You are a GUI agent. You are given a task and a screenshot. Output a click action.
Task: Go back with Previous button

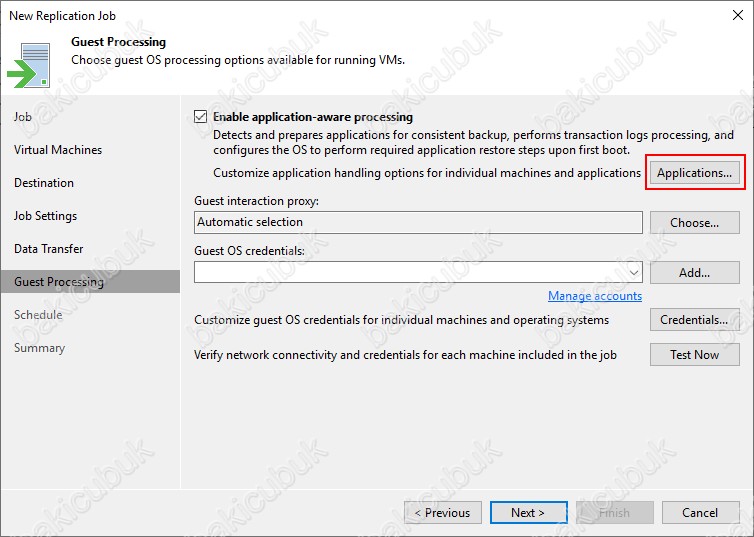coord(442,513)
